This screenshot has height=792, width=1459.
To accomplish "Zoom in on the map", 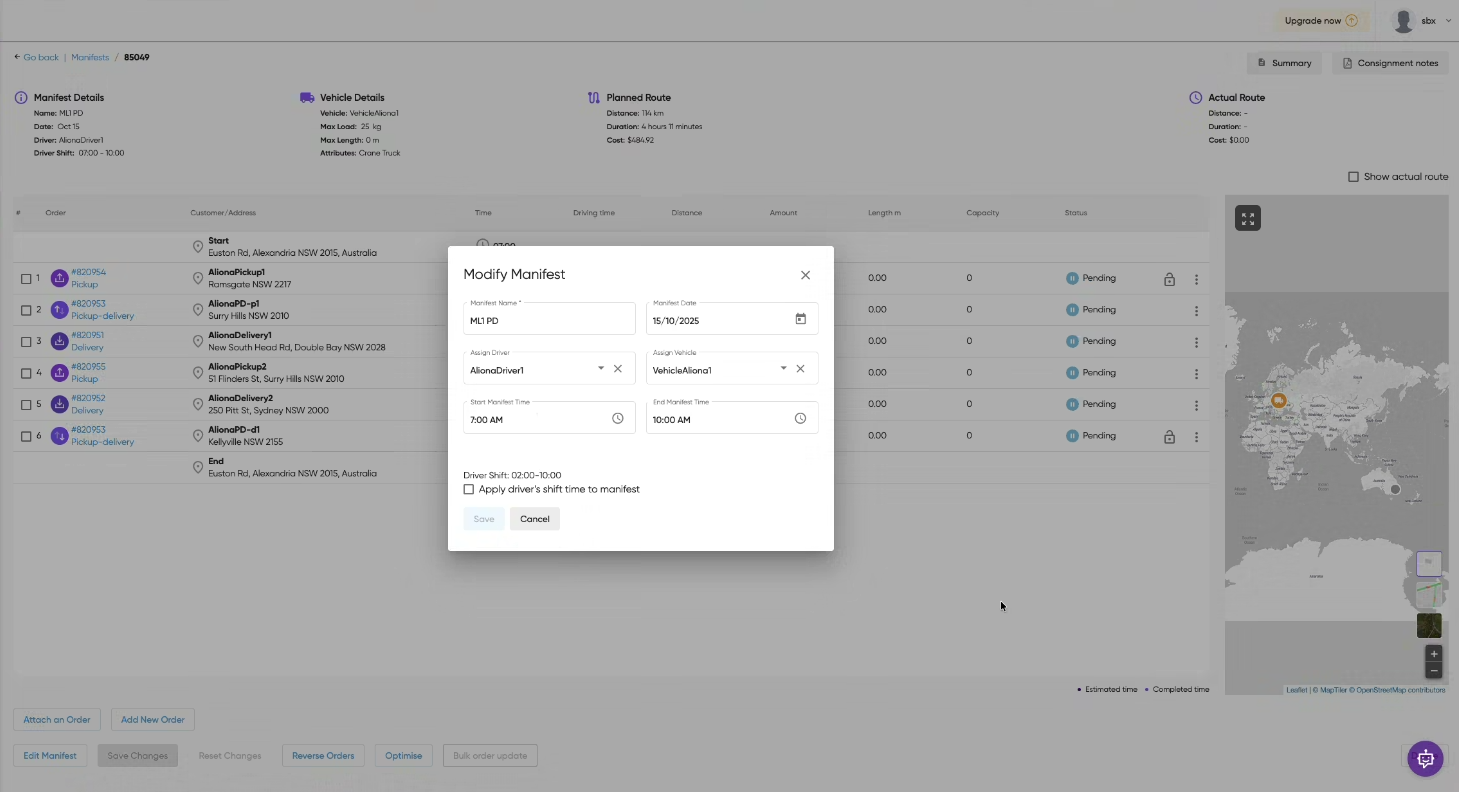I will [1434, 654].
